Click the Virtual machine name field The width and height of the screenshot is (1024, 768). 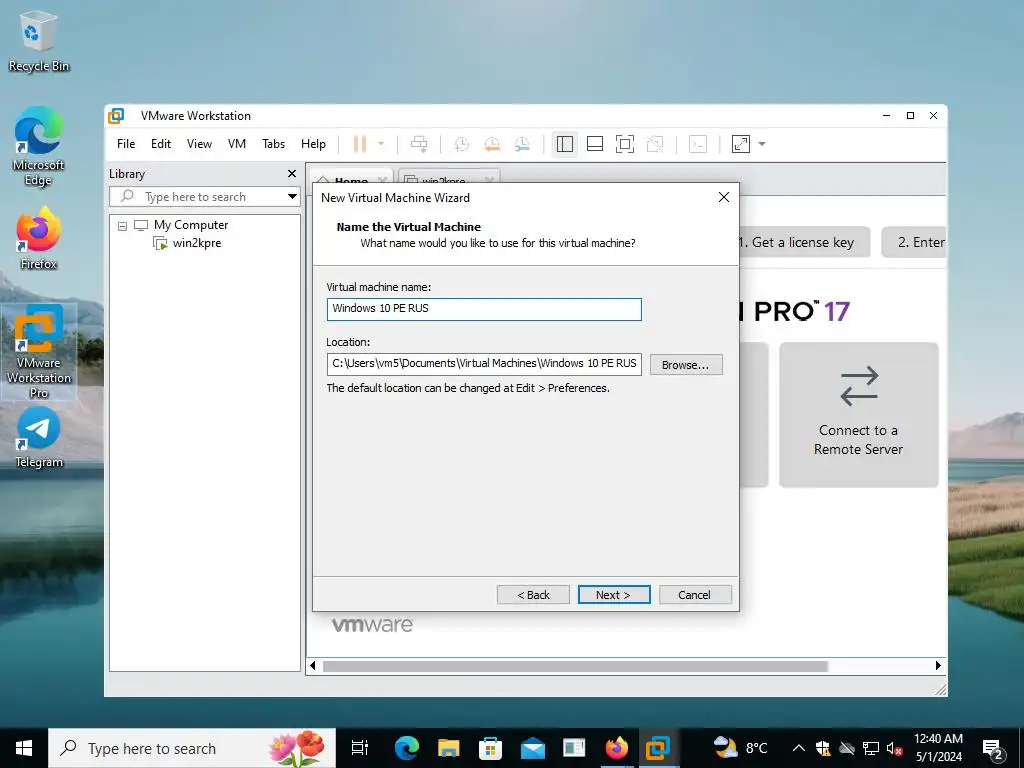pyautogui.click(x=484, y=309)
